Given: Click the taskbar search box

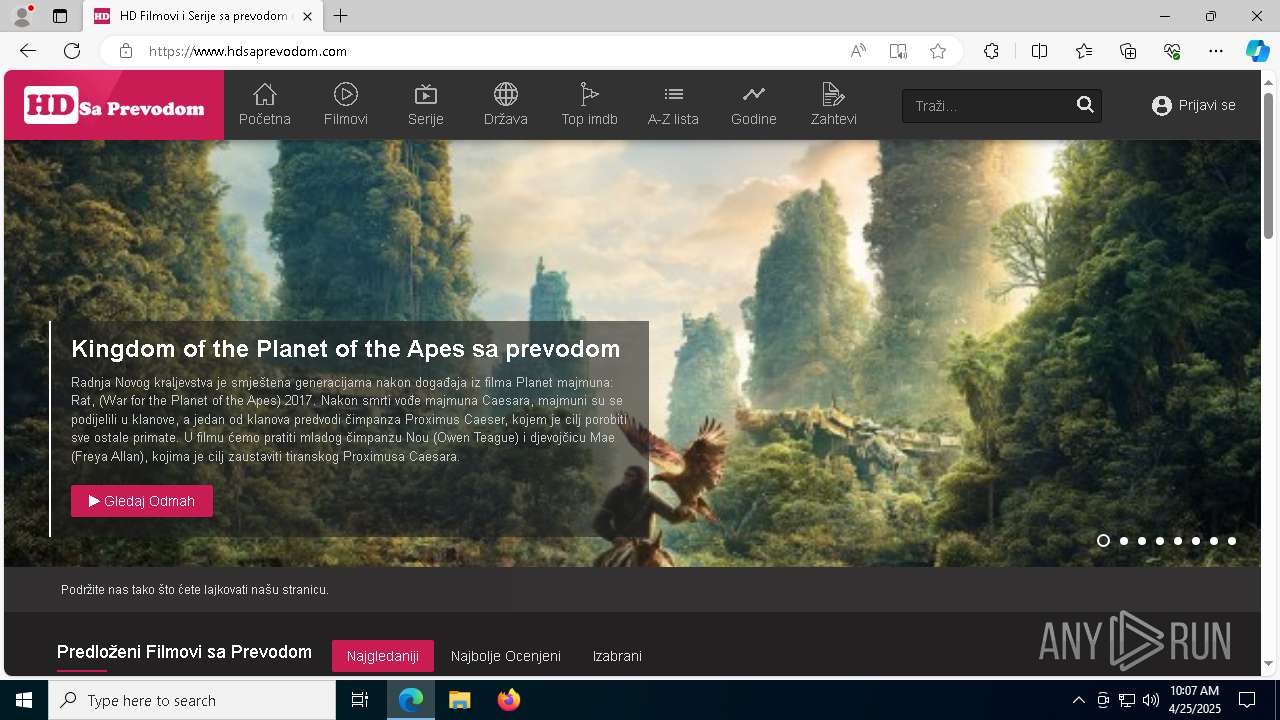Looking at the screenshot, I should pos(192,700).
